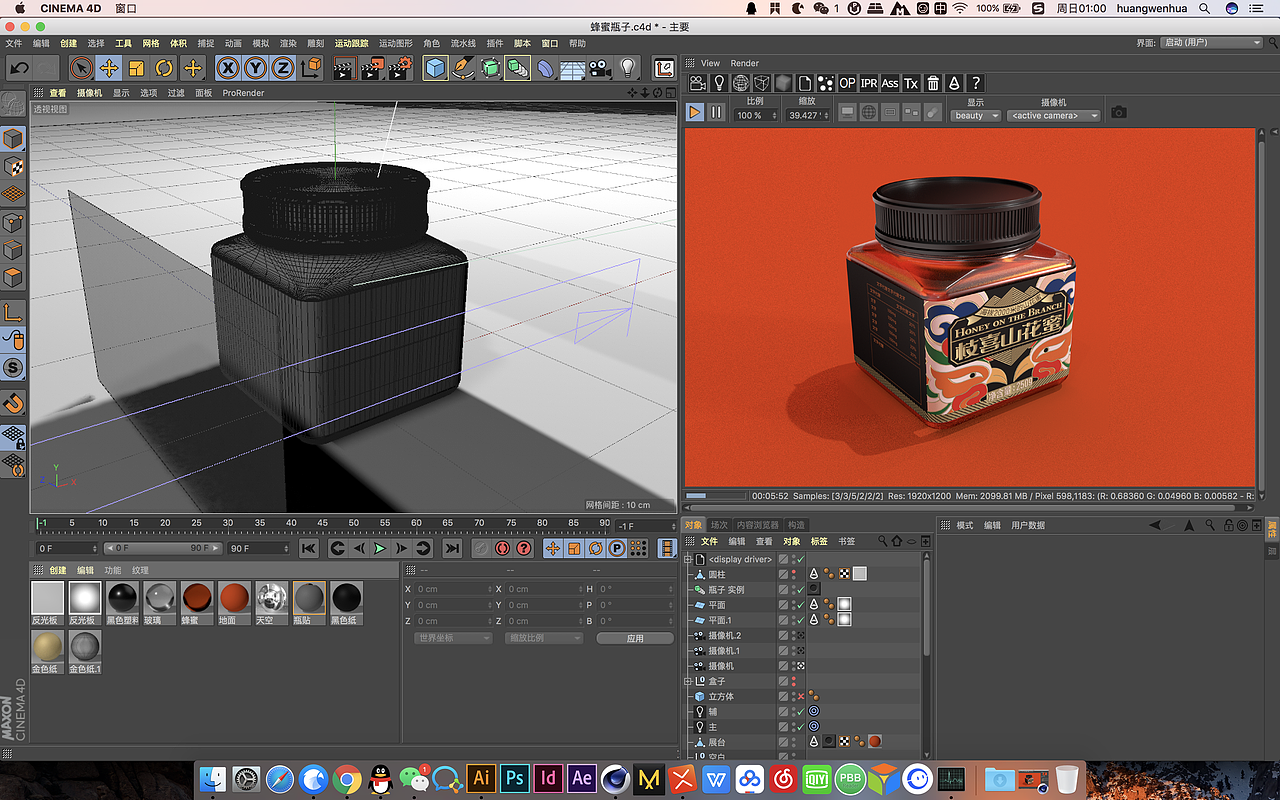Click the Ass export icon in render view

[890, 83]
